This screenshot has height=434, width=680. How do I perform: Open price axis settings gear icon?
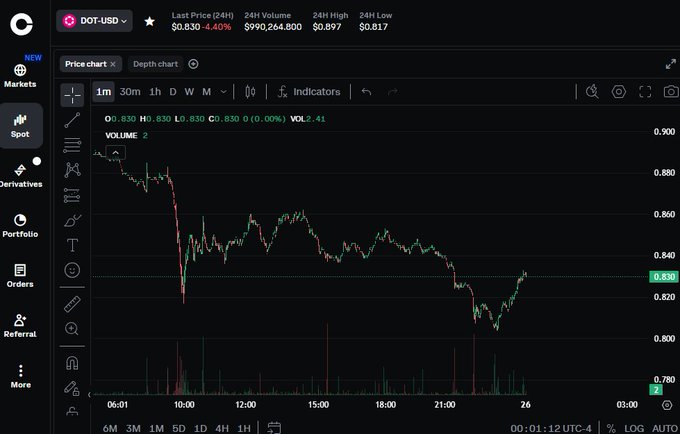pos(667,405)
